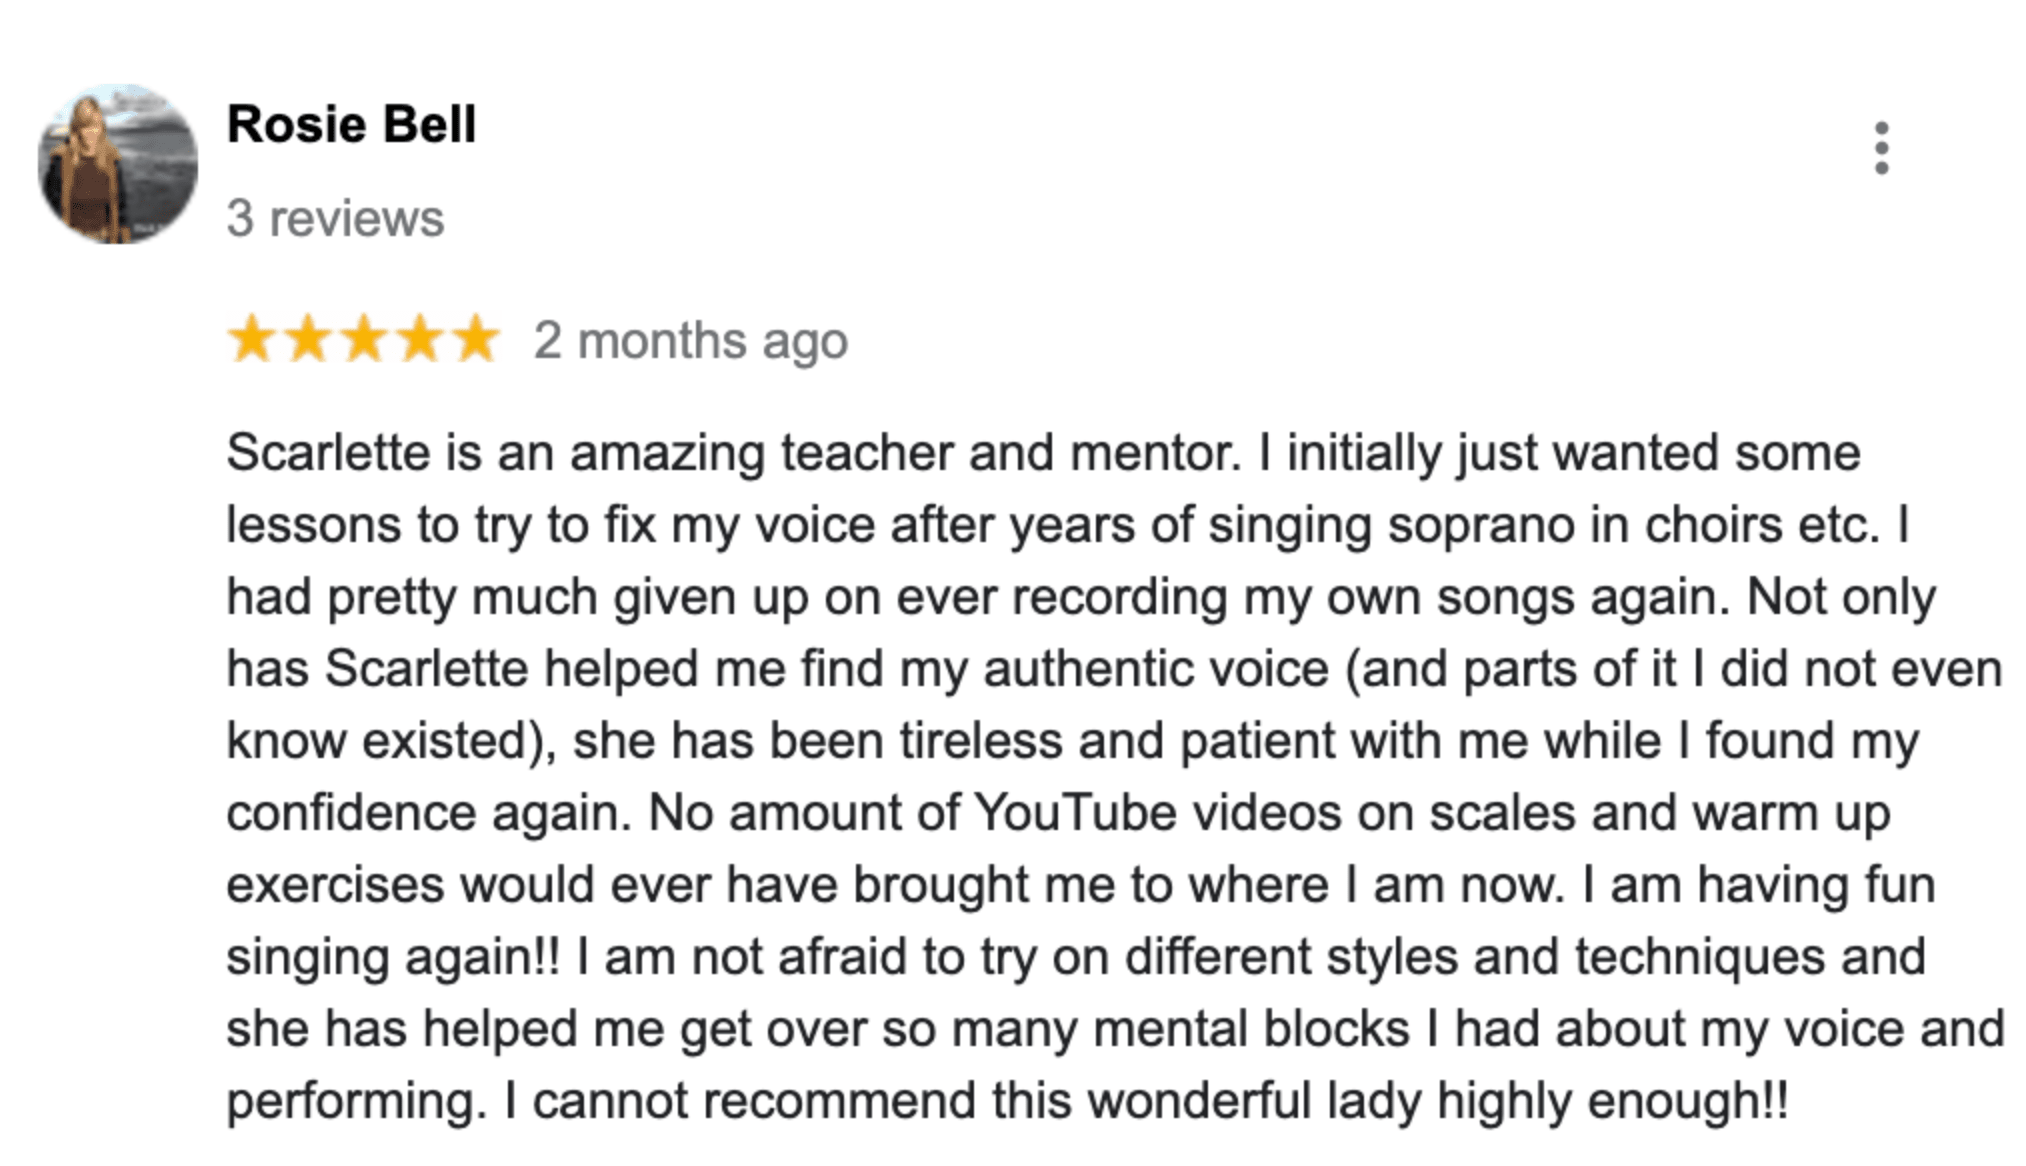Click the first gold rating star
This screenshot has height=1166, width=2026.
click(251, 339)
